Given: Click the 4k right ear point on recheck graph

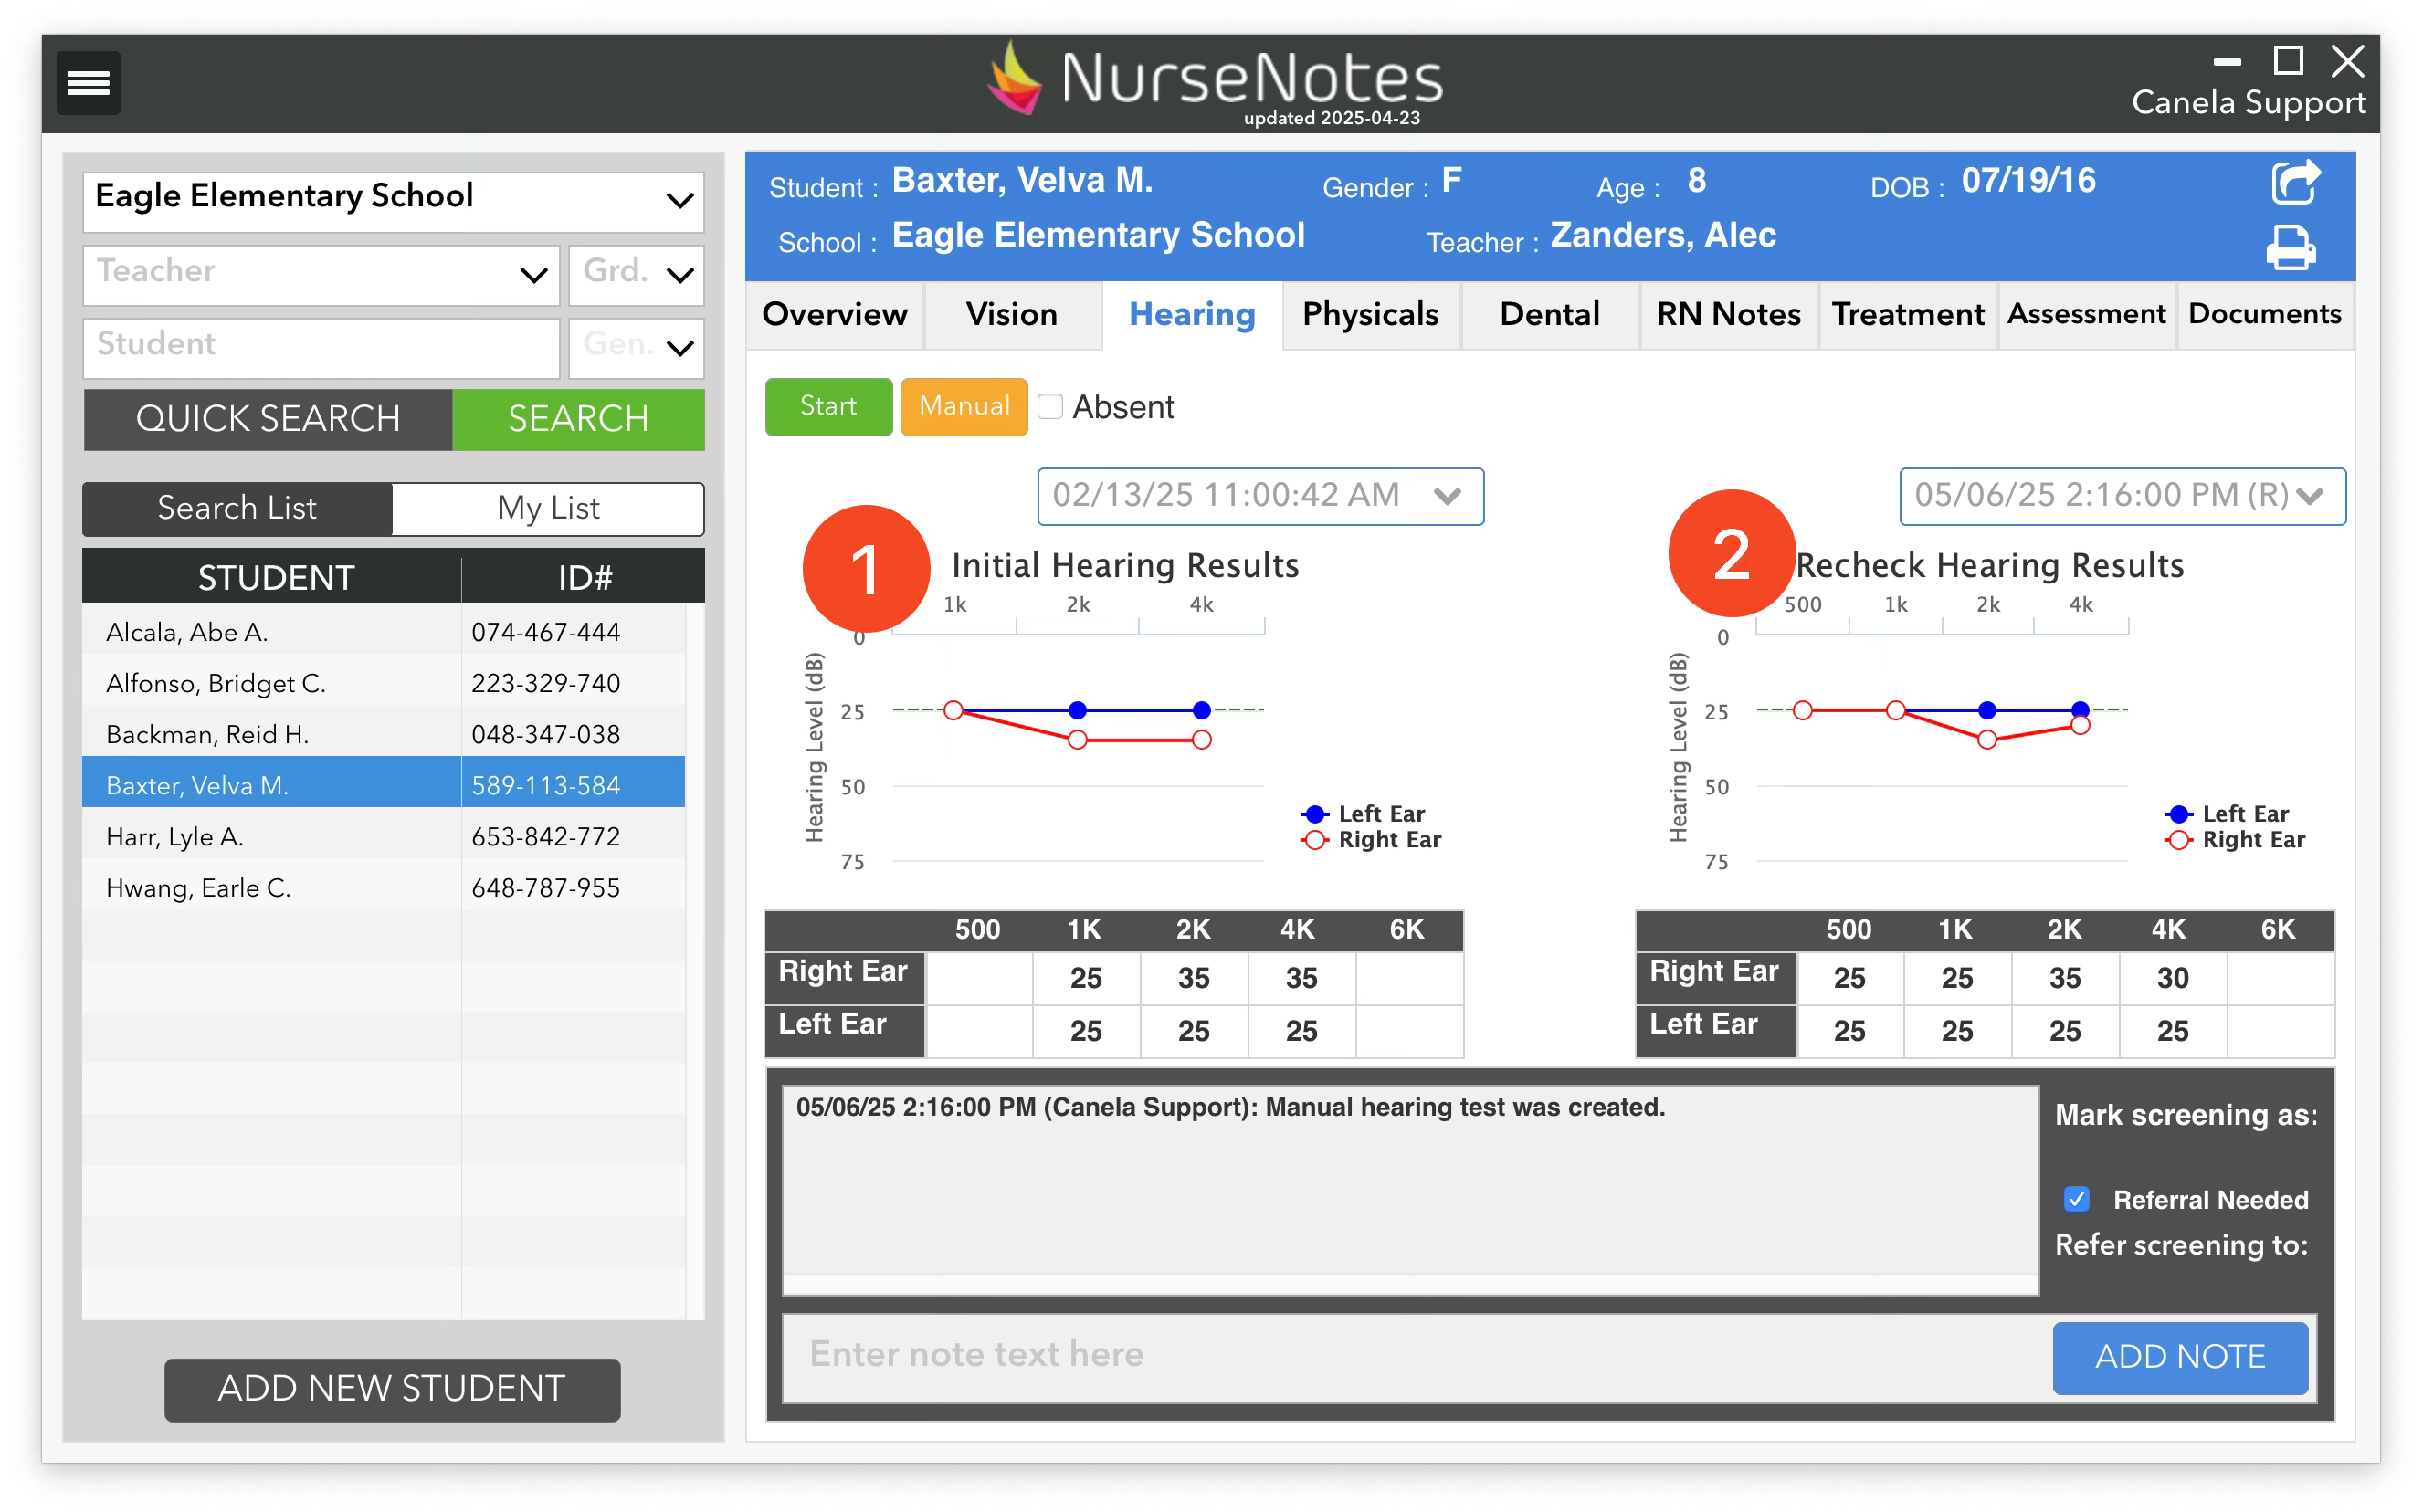Looking at the screenshot, I should (x=2080, y=726).
